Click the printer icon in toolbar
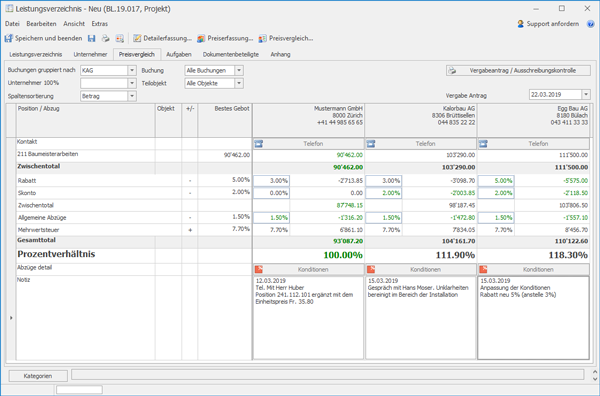600x396 pixels. (x=105, y=38)
